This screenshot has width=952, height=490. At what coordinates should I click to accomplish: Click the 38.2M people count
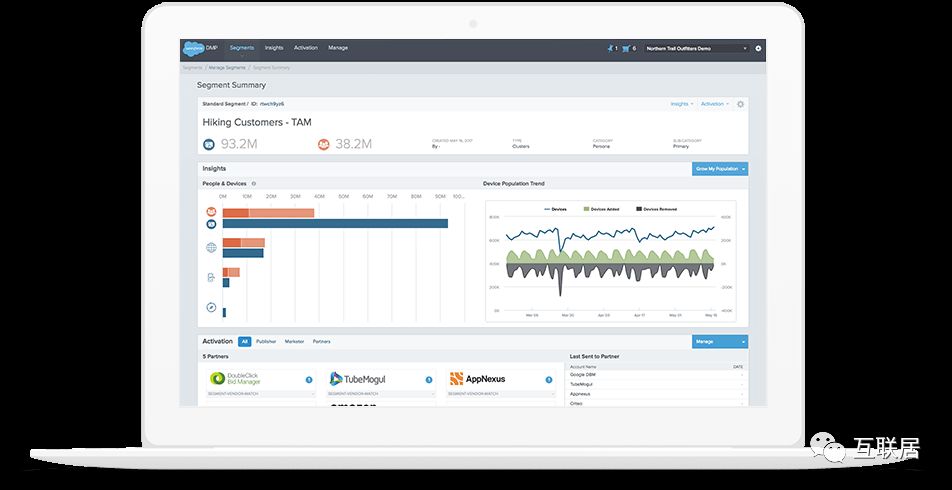pyautogui.click(x=353, y=145)
